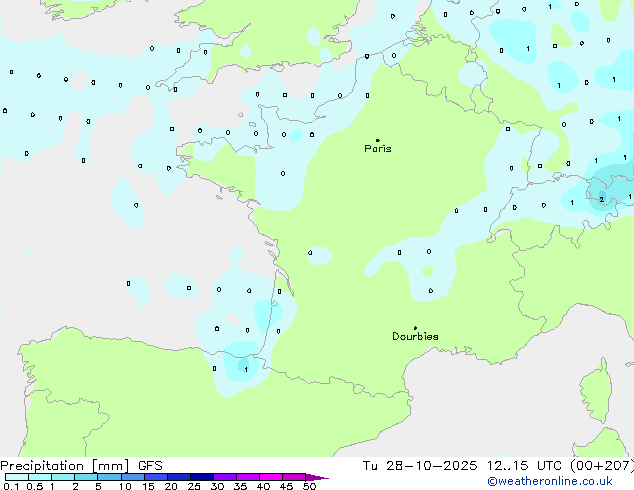Select the 1–2 mm legend color swatch
The height and width of the screenshot is (490, 634).
coord(63,477)
